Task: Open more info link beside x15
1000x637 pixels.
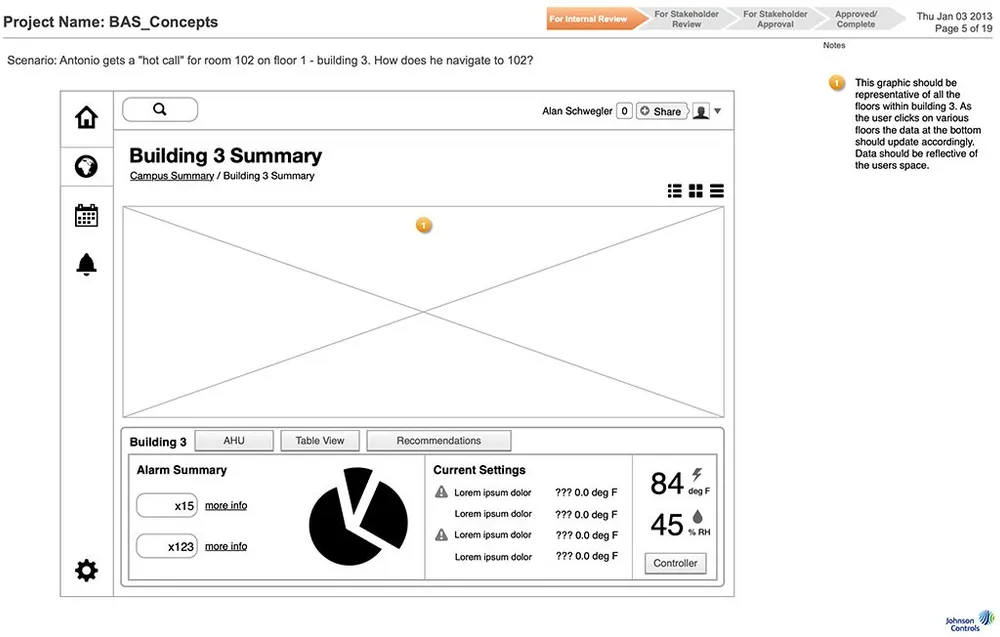Action: [x=226, y=506]
